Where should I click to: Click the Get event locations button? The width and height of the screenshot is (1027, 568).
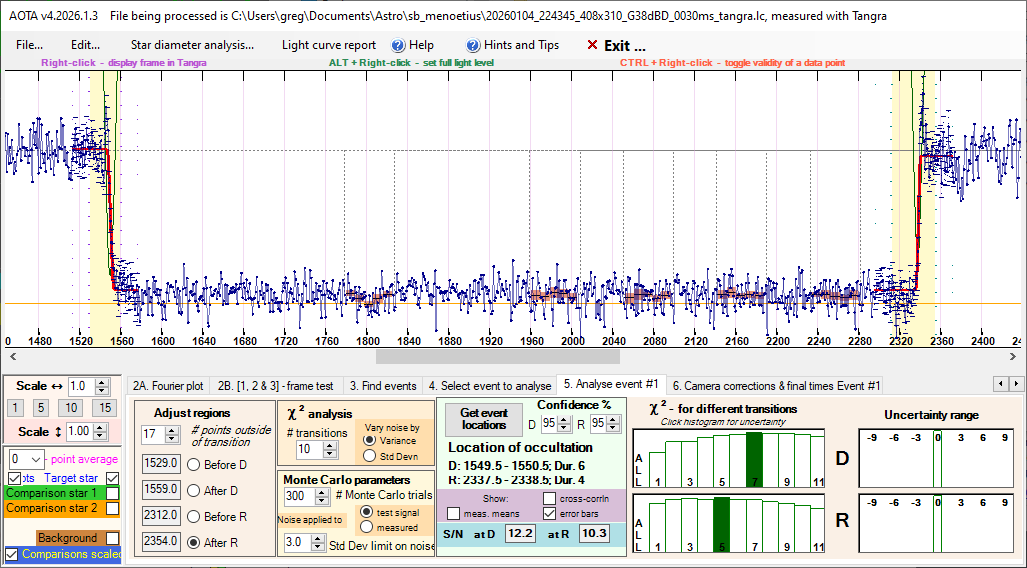tap(483, 418)
